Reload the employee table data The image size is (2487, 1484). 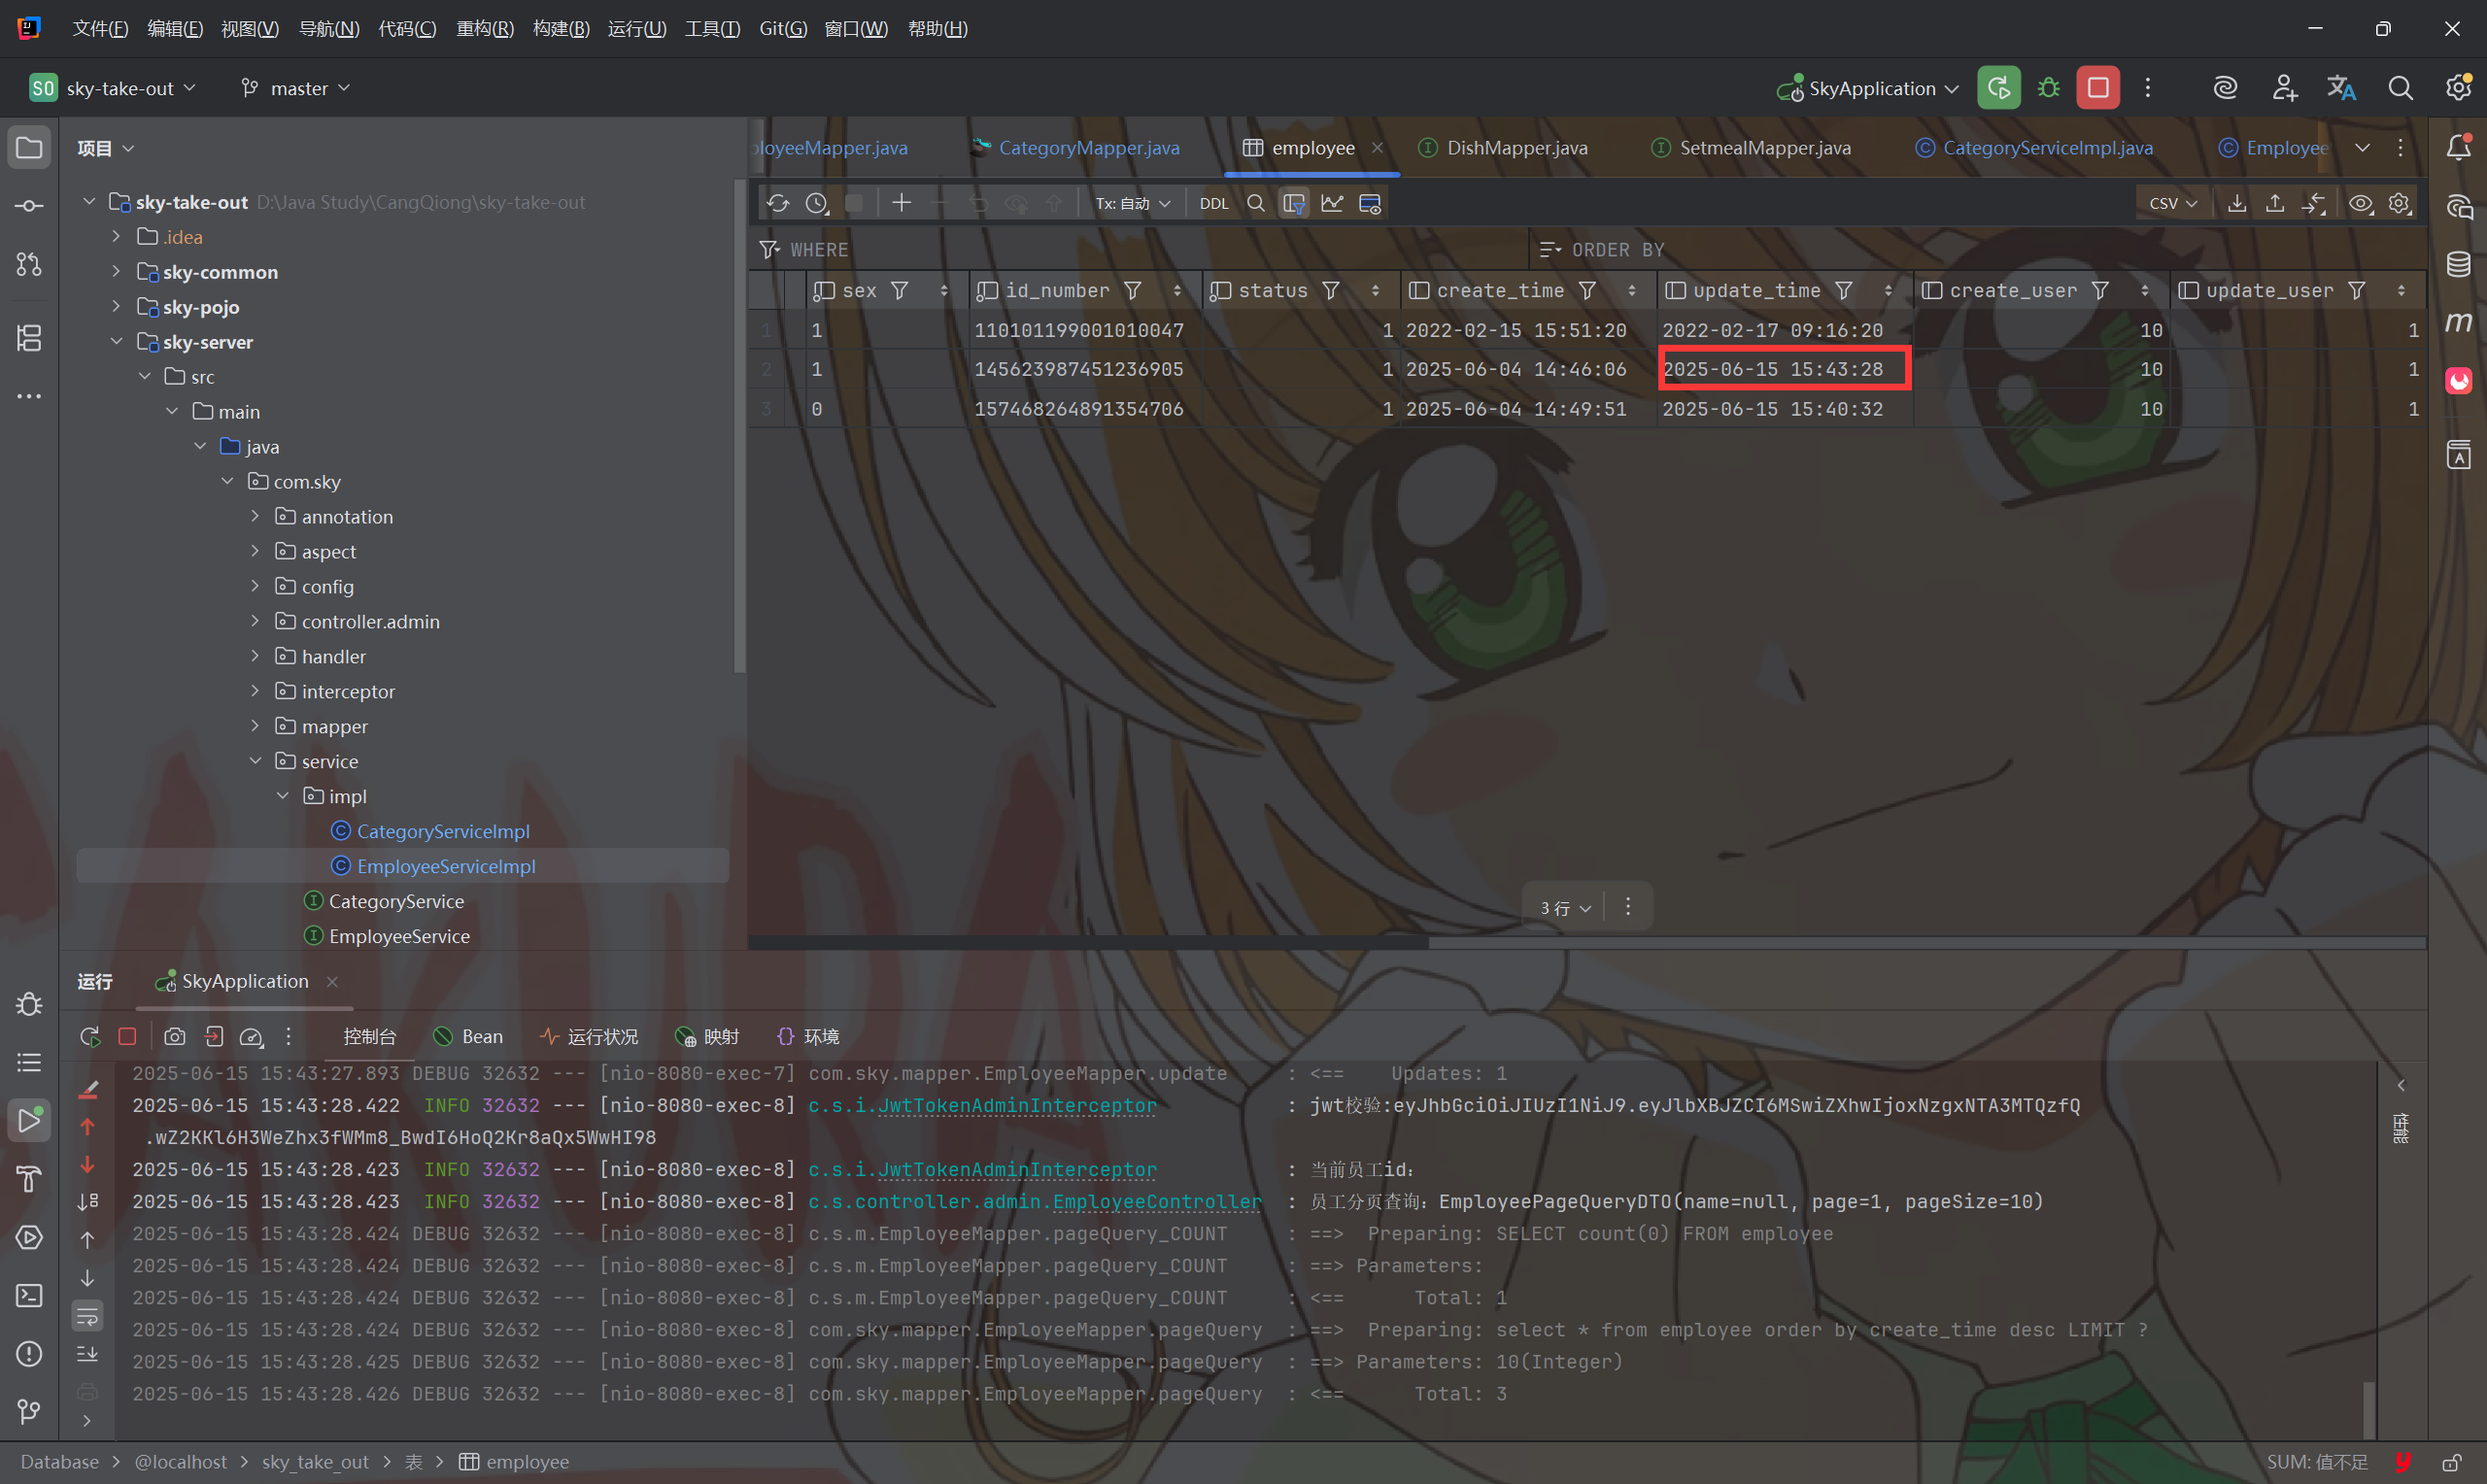pos(778,203)
